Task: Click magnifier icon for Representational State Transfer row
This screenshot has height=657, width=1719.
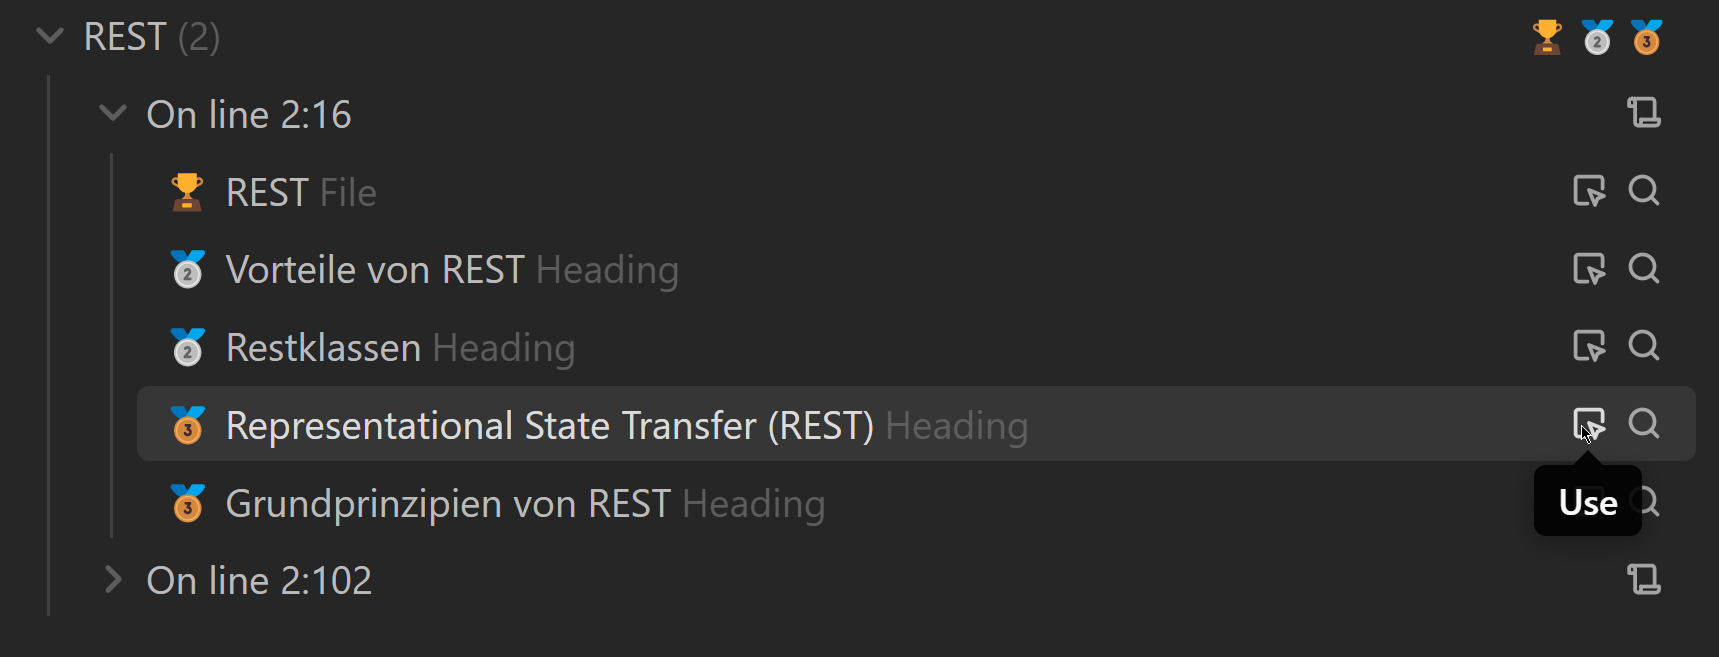Action: 1643,423
